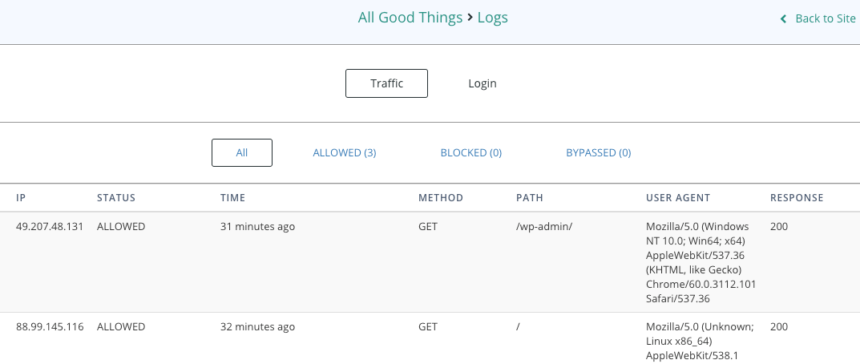Click the TIME column header

(233, 198)
